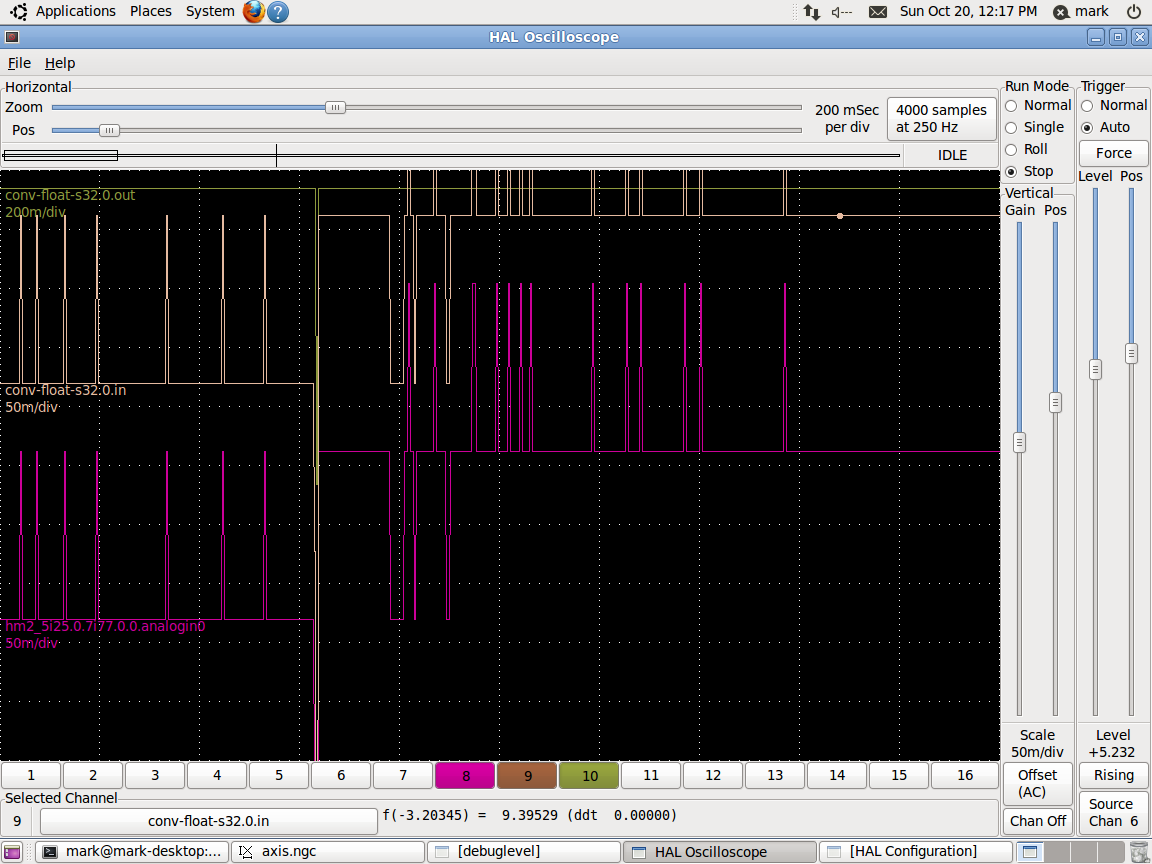The height and width of the screenshot is (864, 1152).
Task: Click the trigger Pos slider handle
Action: (1131, 353)
